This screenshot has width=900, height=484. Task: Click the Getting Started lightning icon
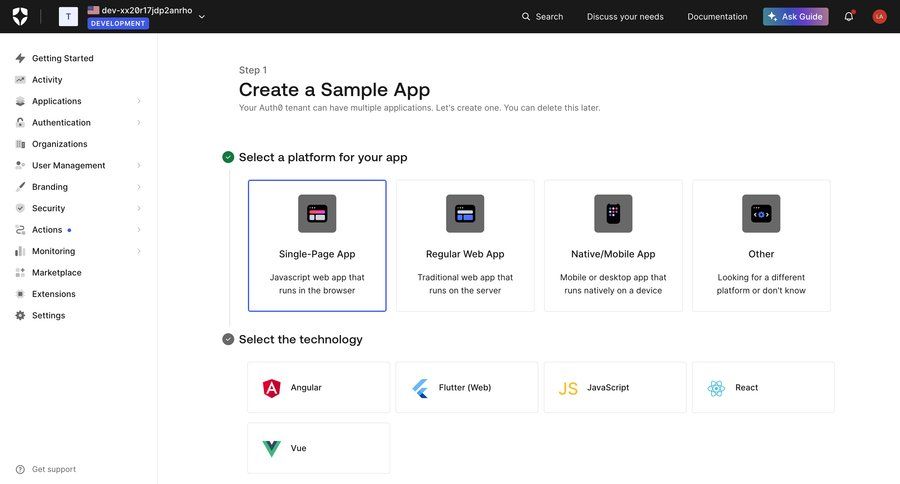[20, 58]
